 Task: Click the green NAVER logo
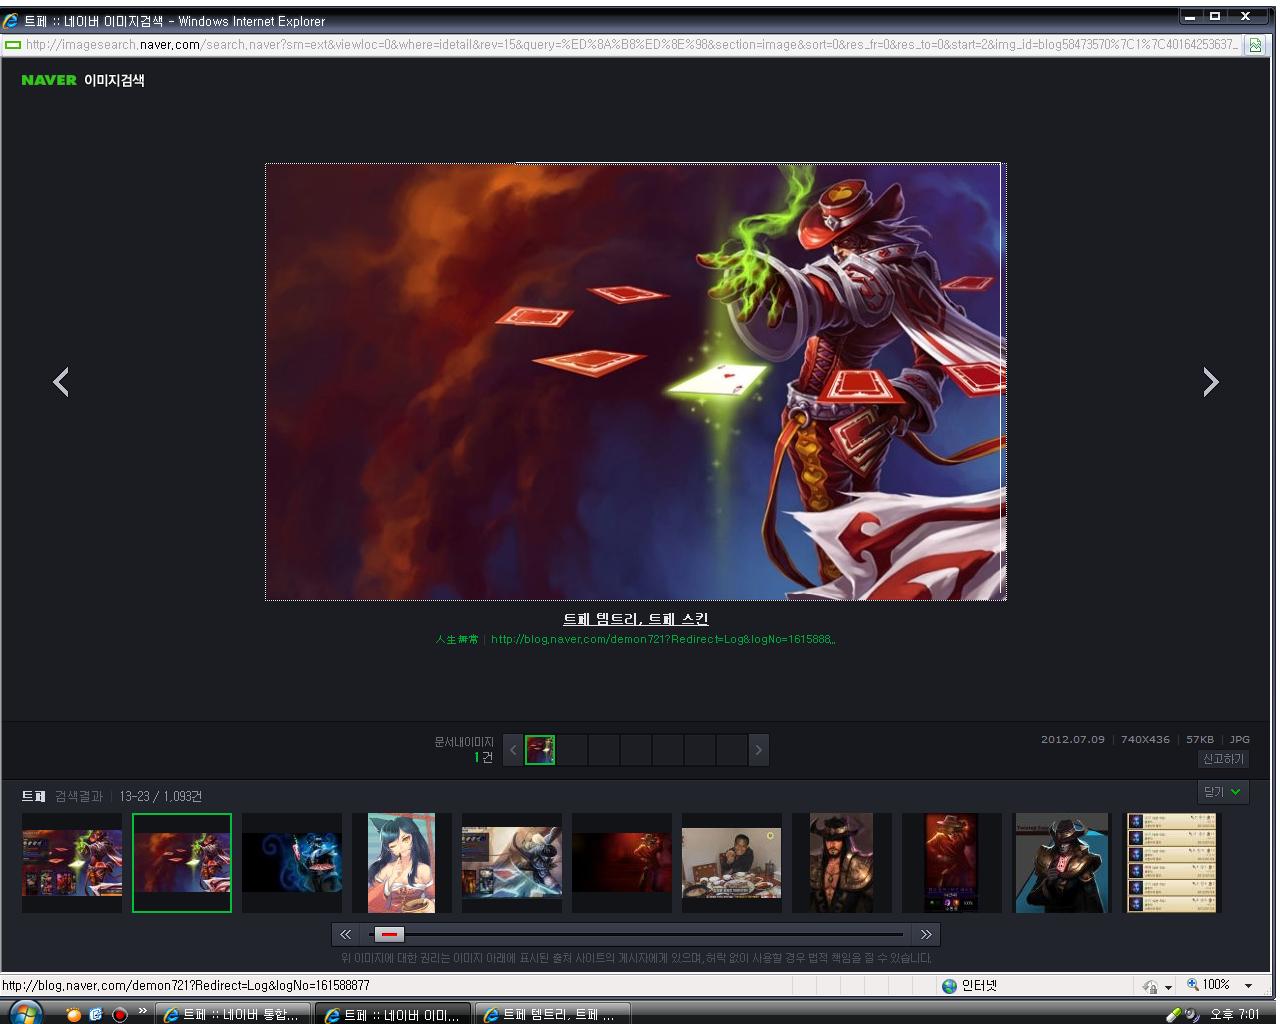pos(49,80)
